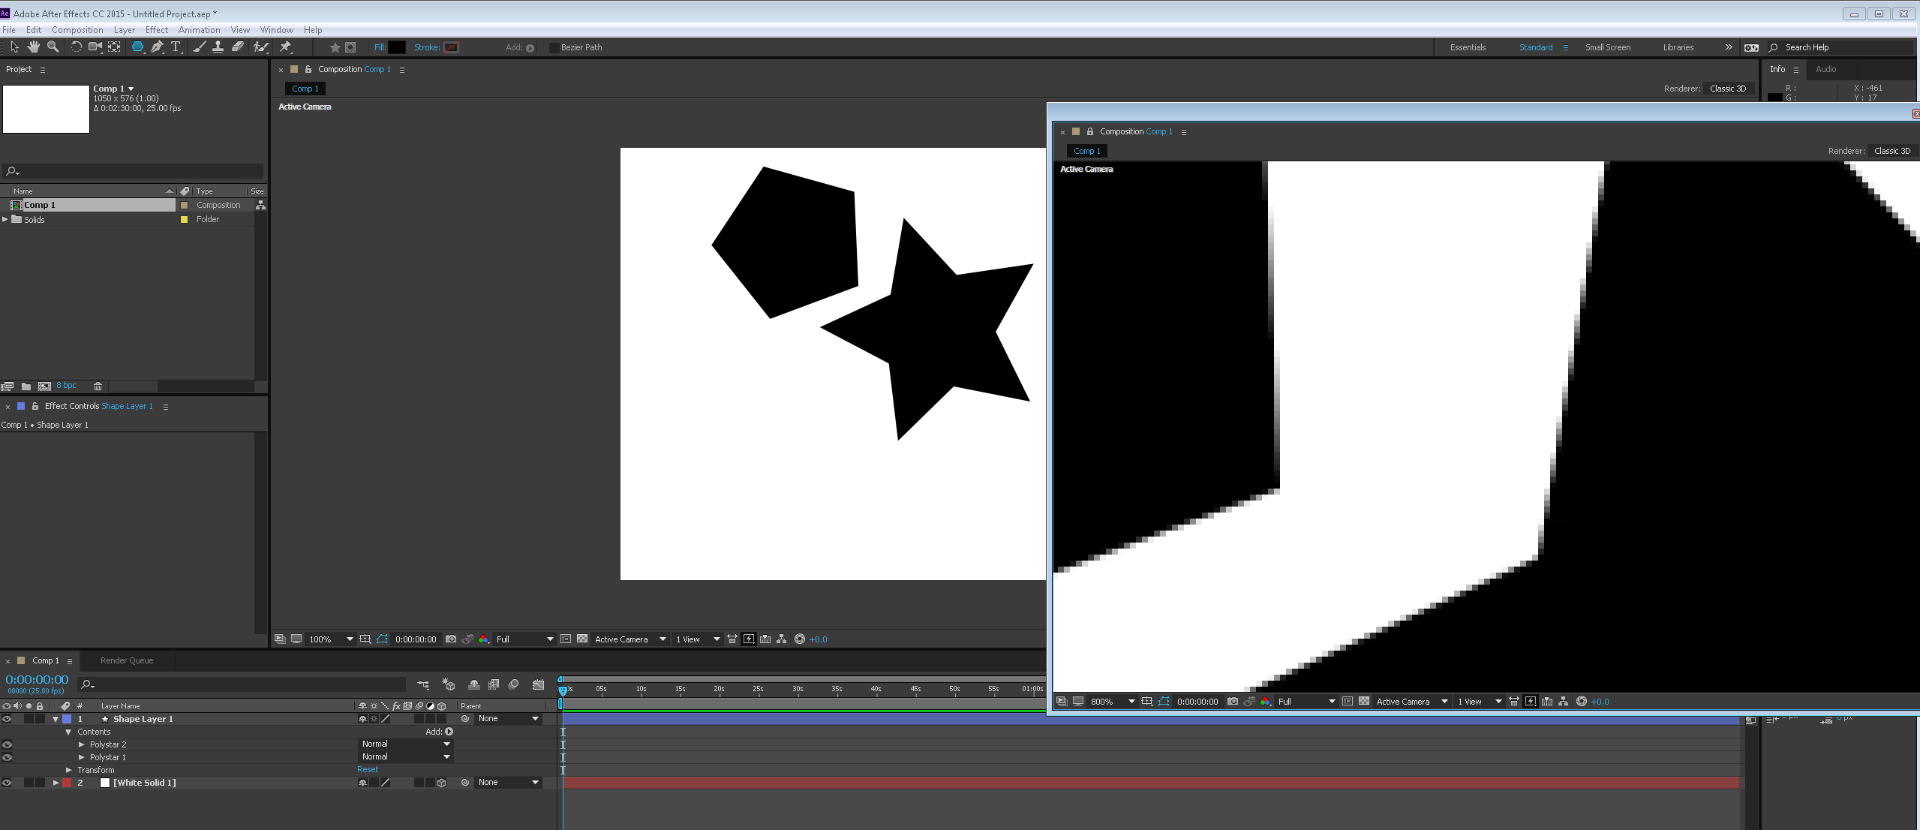Screen dimensions: 1920x830
Task: Switch to the Essentials workspace
Action: coord(1467,48)
